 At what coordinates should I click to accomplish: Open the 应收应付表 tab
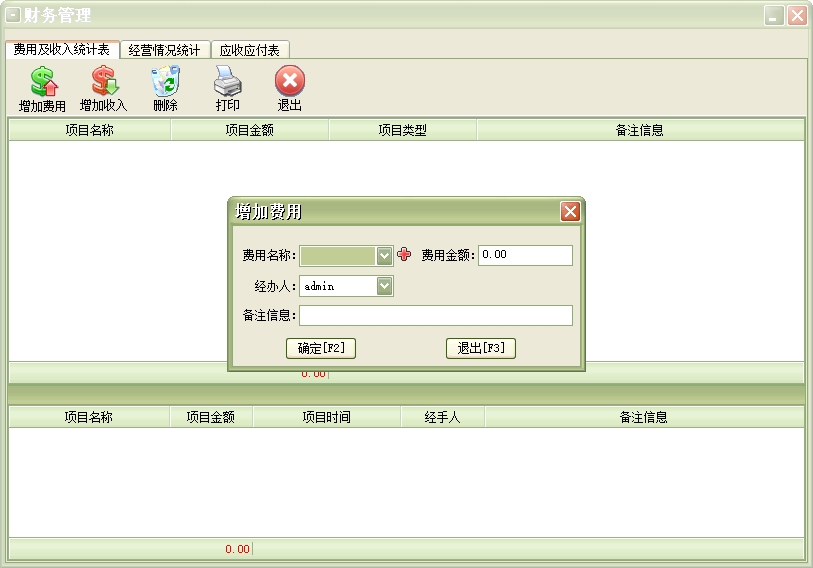pos(249,50)
